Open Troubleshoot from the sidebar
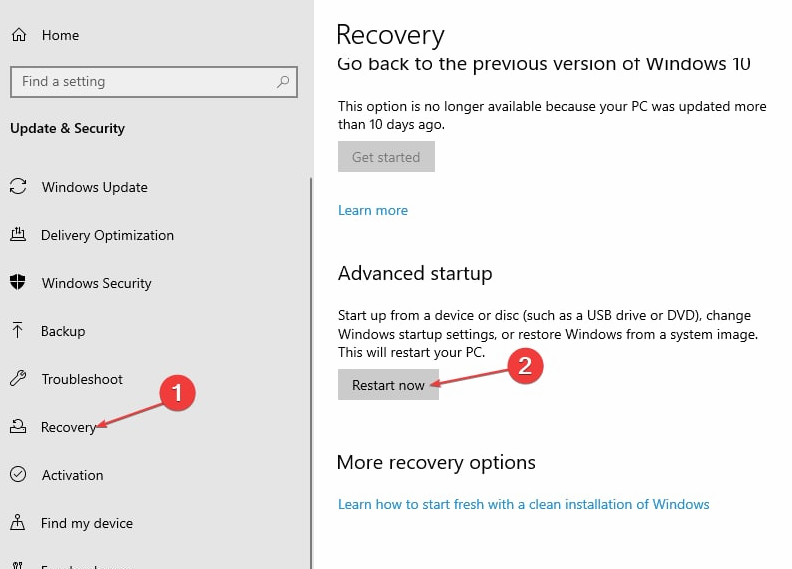This screenshot has width=792, height=569. pyautogui.click(x=82, y=379)
